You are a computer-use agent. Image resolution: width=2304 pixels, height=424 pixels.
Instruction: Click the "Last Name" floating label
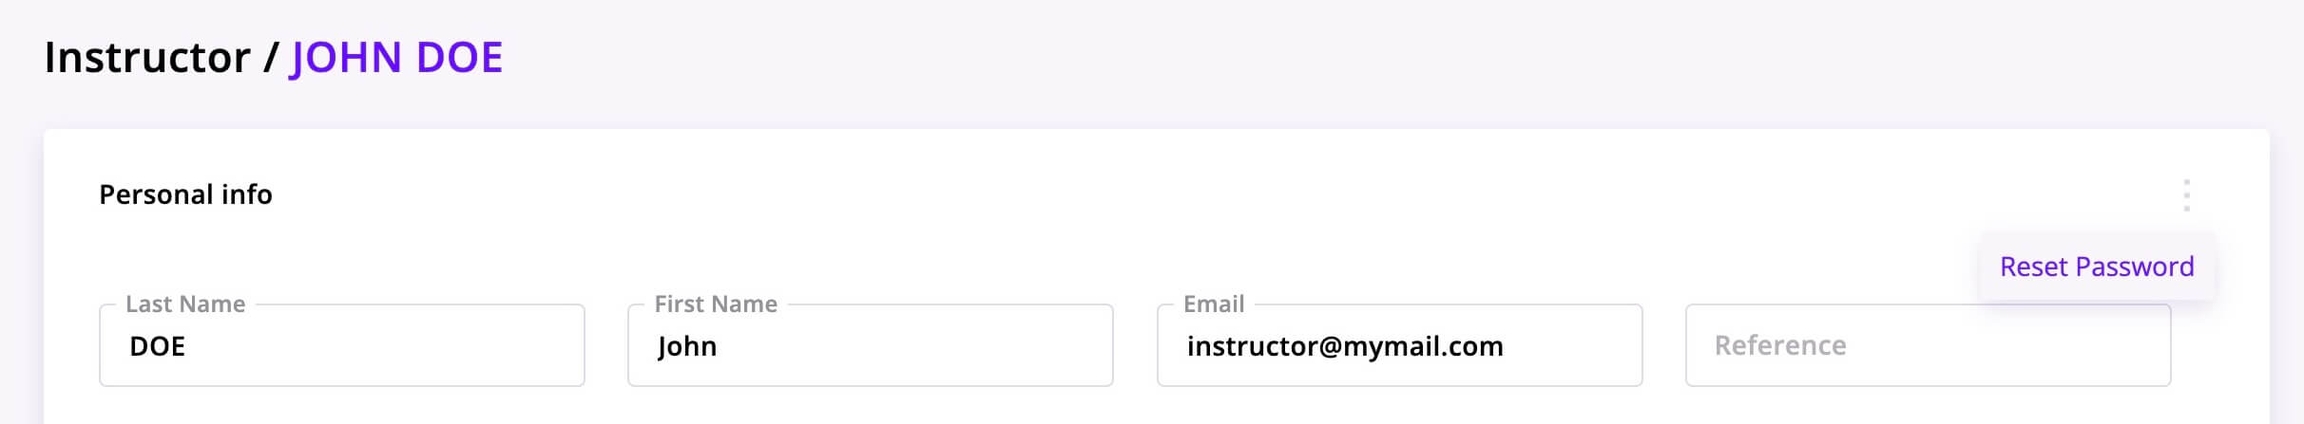tap(185, 304)
